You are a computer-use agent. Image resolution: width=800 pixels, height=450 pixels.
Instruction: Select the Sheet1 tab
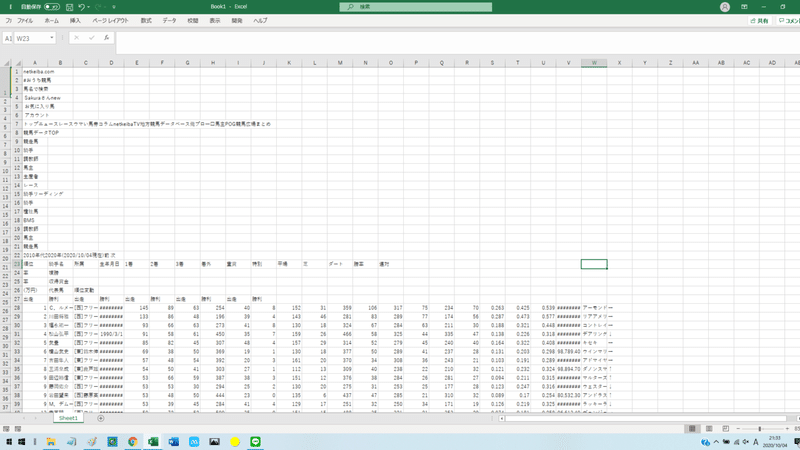pos(68,418)
